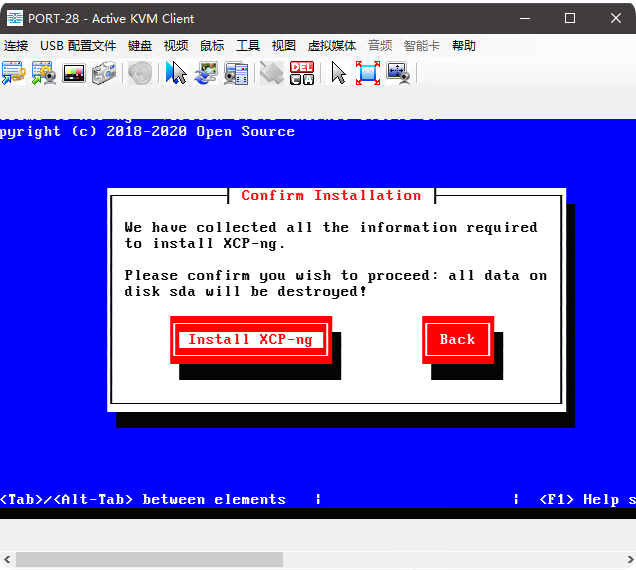Click the horizontal scrollbar thumb

(149, 559)
